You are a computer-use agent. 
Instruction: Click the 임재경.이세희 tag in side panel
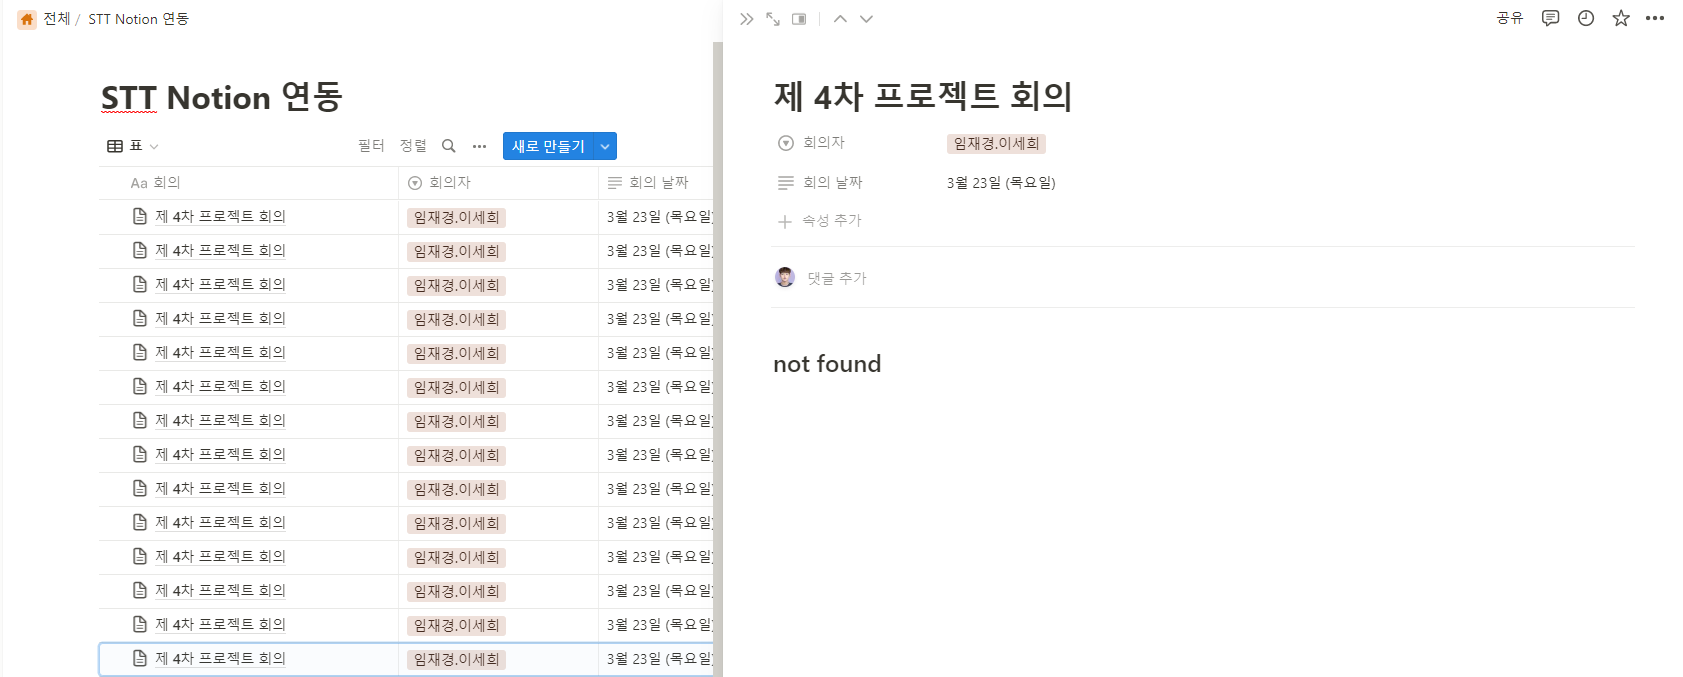(x=996, y=144)
